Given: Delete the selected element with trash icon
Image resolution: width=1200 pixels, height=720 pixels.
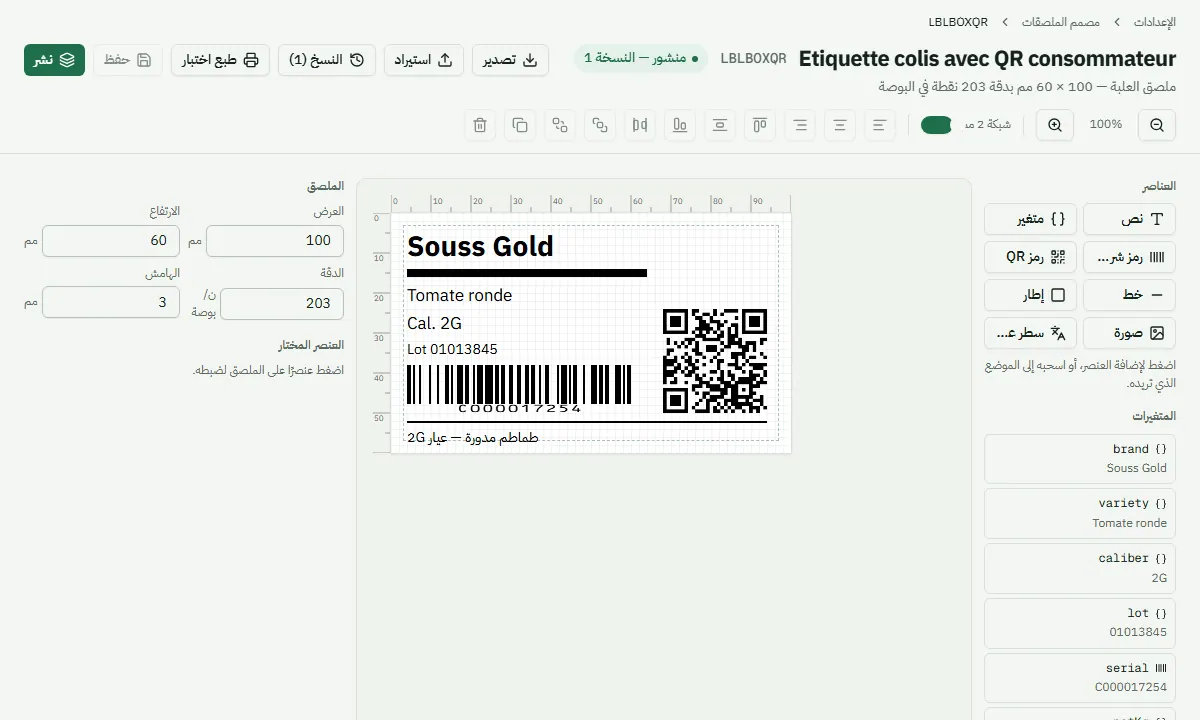Looking at the screenshot, I should click(480, 125).
